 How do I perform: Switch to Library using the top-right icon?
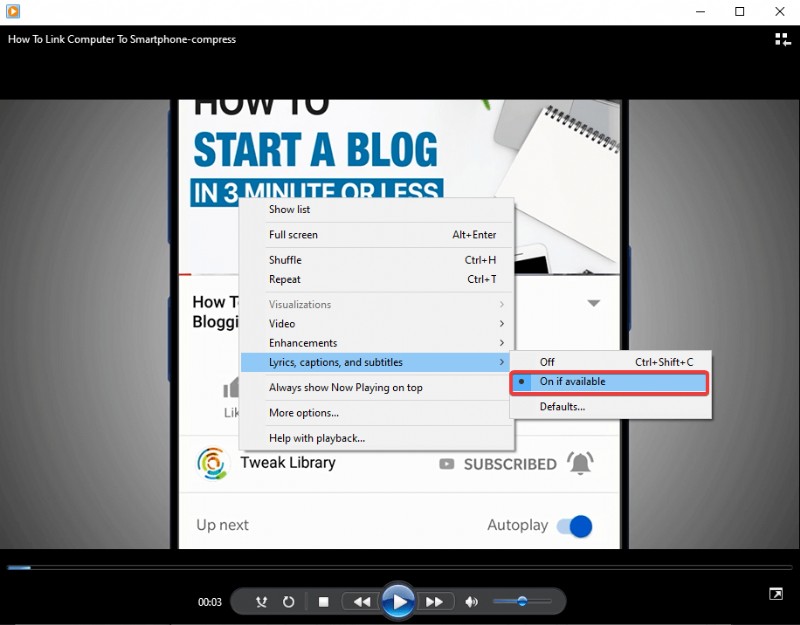pos(784,40)
